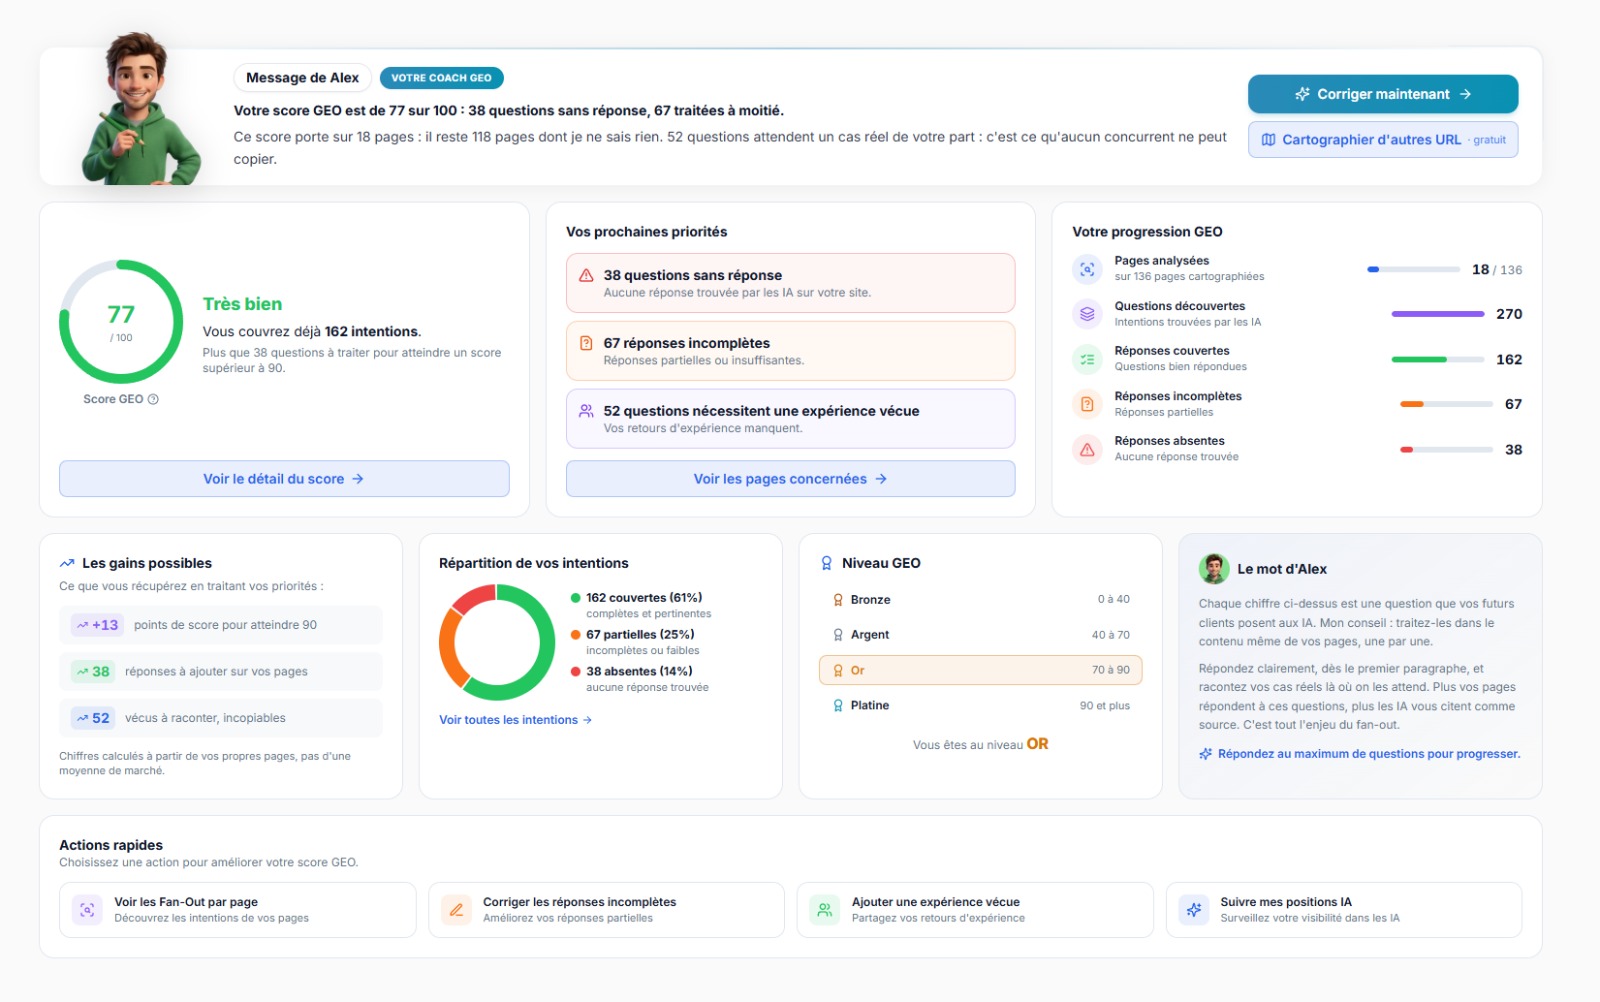Click the map icon in Cartographier button
1600x1002 pixels.
pyautogui.click(x=1268, y=140)
